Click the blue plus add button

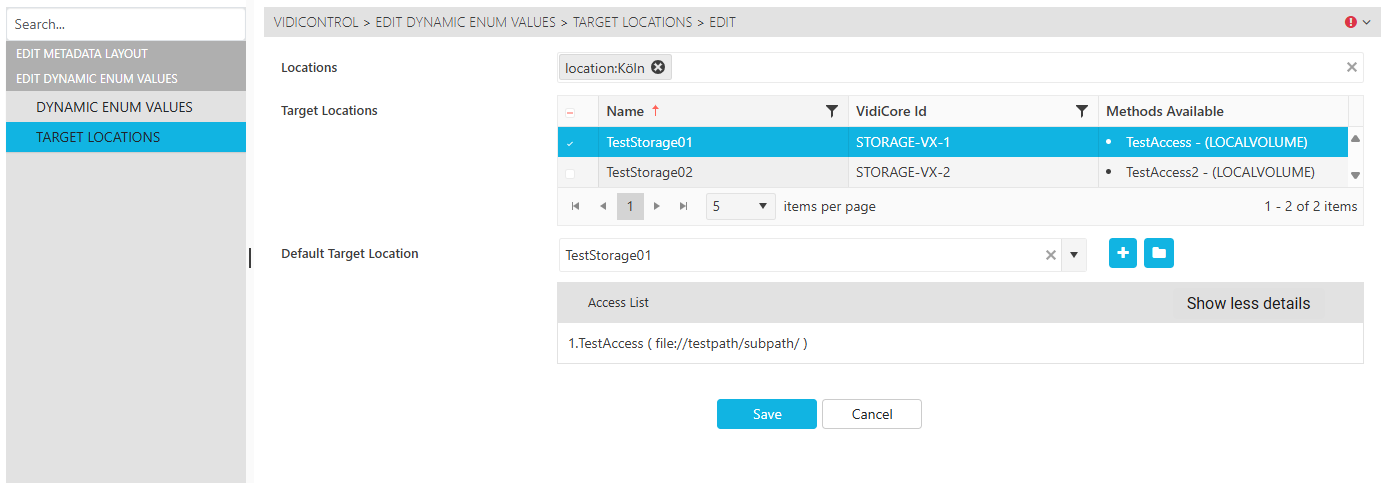pos(1123,254)
